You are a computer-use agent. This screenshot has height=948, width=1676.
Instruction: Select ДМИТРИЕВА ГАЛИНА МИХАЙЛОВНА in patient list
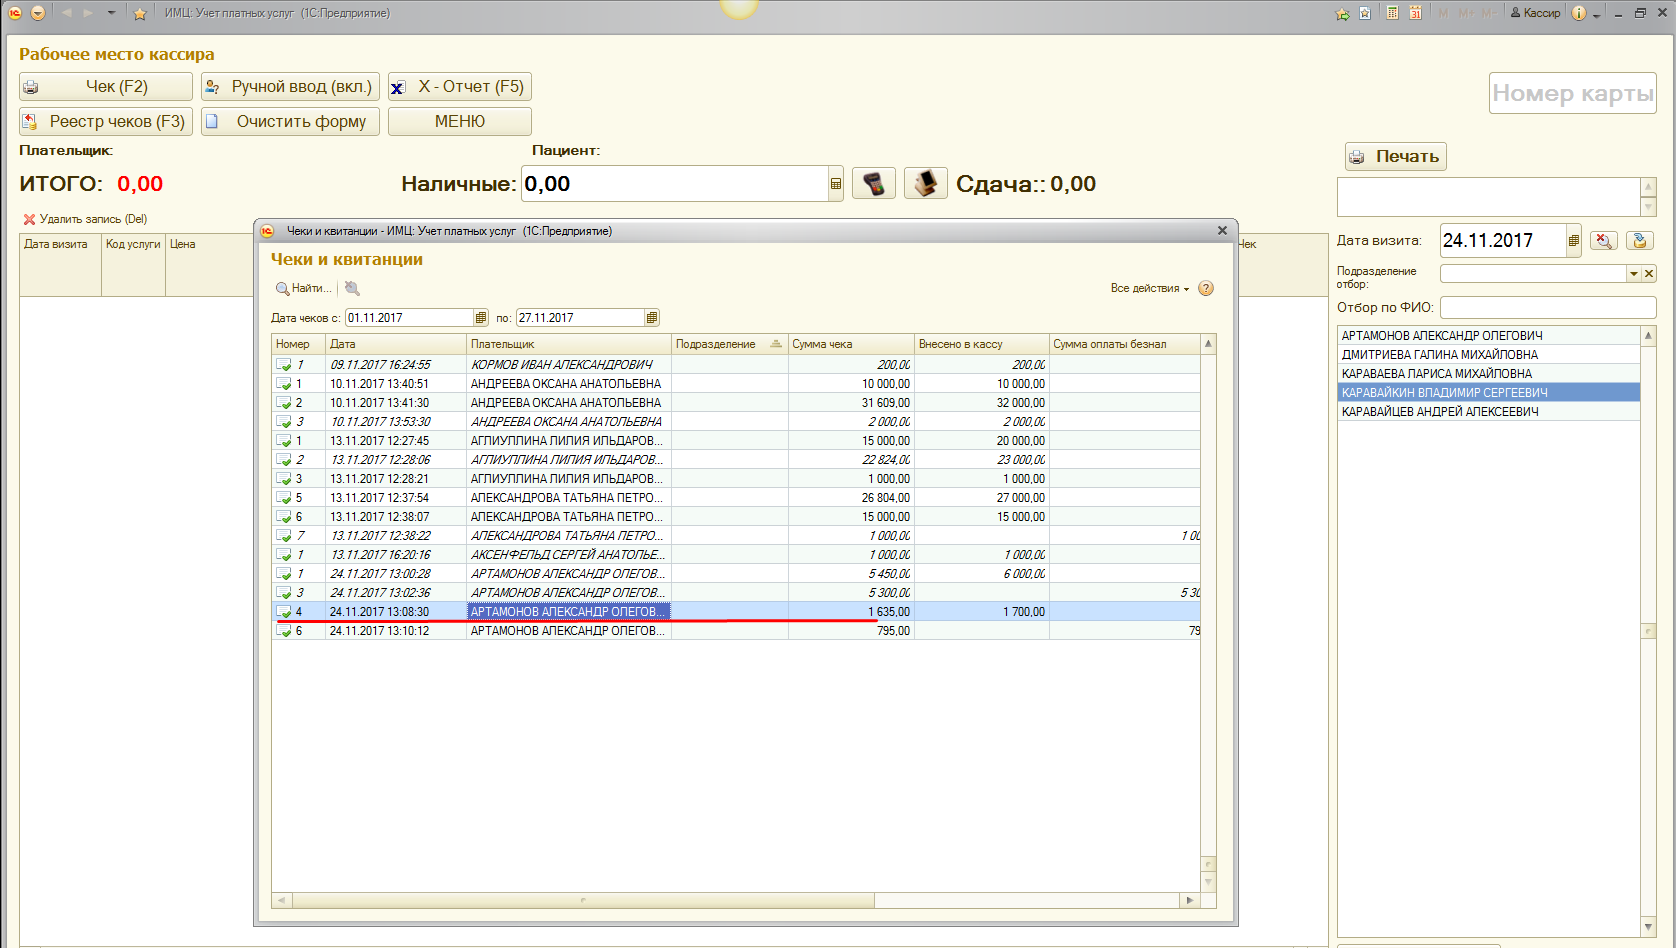pyautogui.click(x=1439, y=355)
